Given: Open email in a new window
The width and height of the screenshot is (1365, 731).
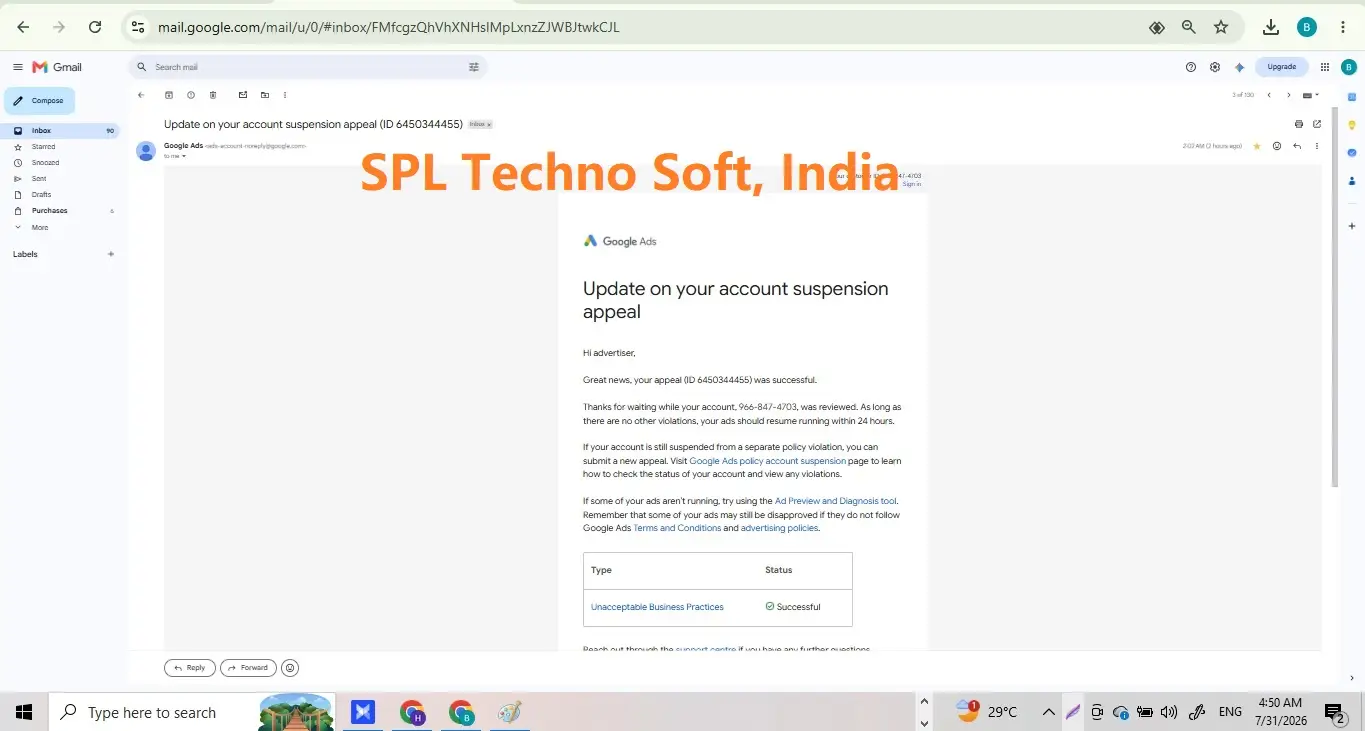Looking at the screenshot, I should [x=1317, y=124].
